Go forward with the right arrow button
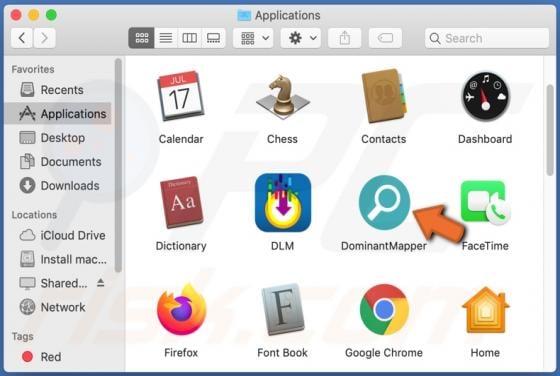 [x=44, y=38]
